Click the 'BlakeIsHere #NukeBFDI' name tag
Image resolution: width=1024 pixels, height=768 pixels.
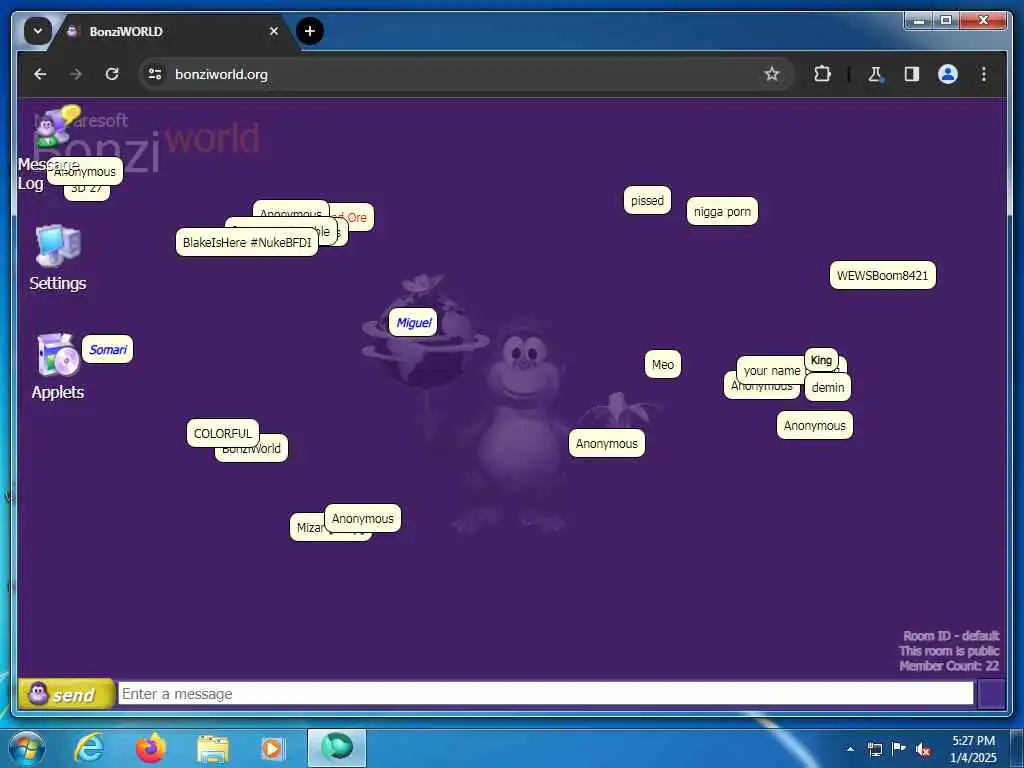pos(247,242)
